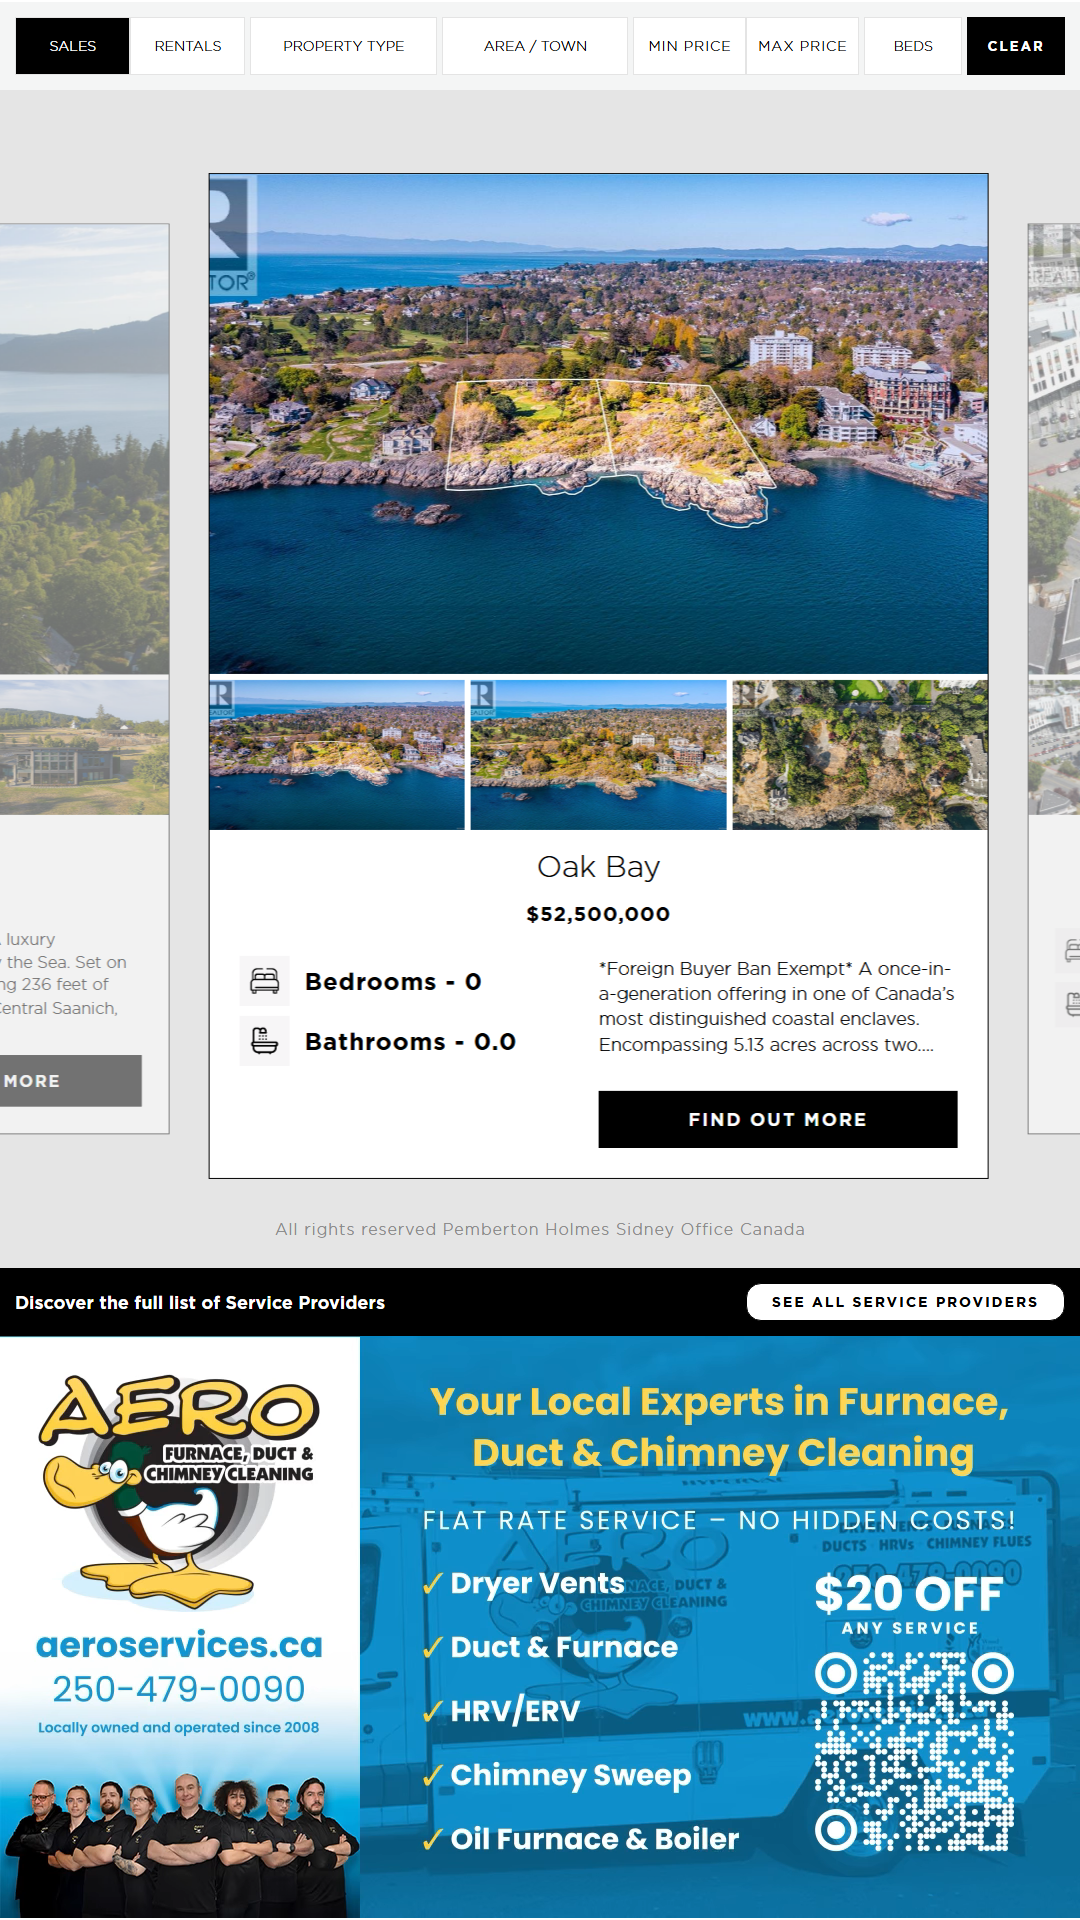Open the Property Type dropdown
Screen dimensions: 1080x1920
343,46
